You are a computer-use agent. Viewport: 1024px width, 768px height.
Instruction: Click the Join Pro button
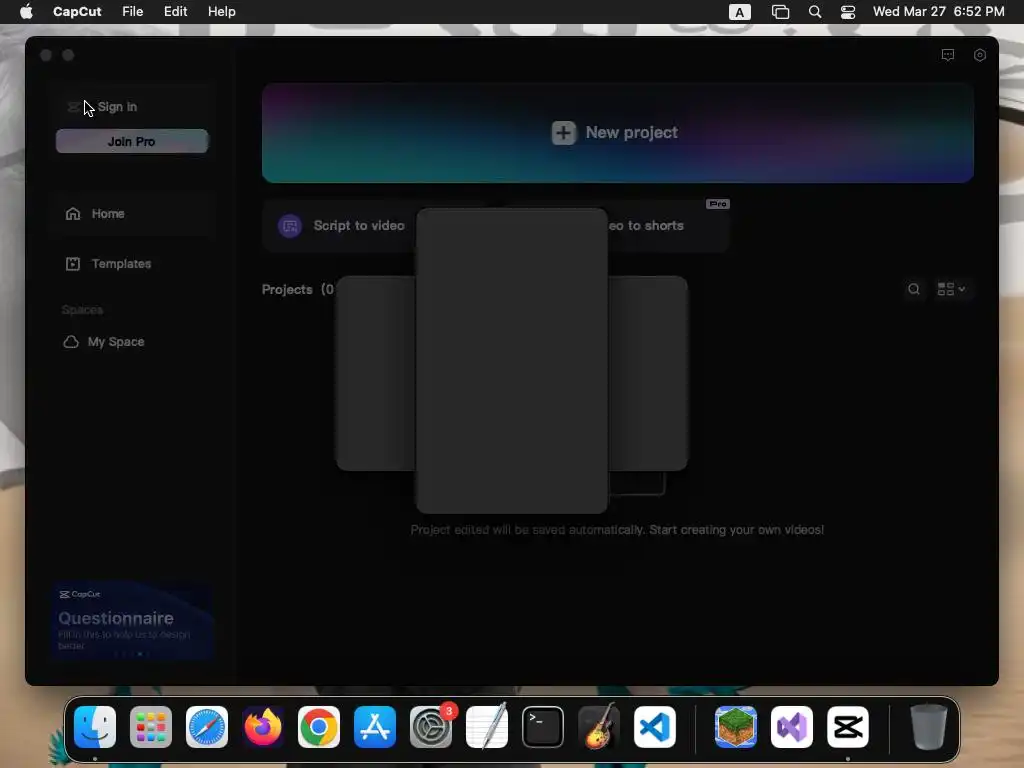[x=132, y=141]
